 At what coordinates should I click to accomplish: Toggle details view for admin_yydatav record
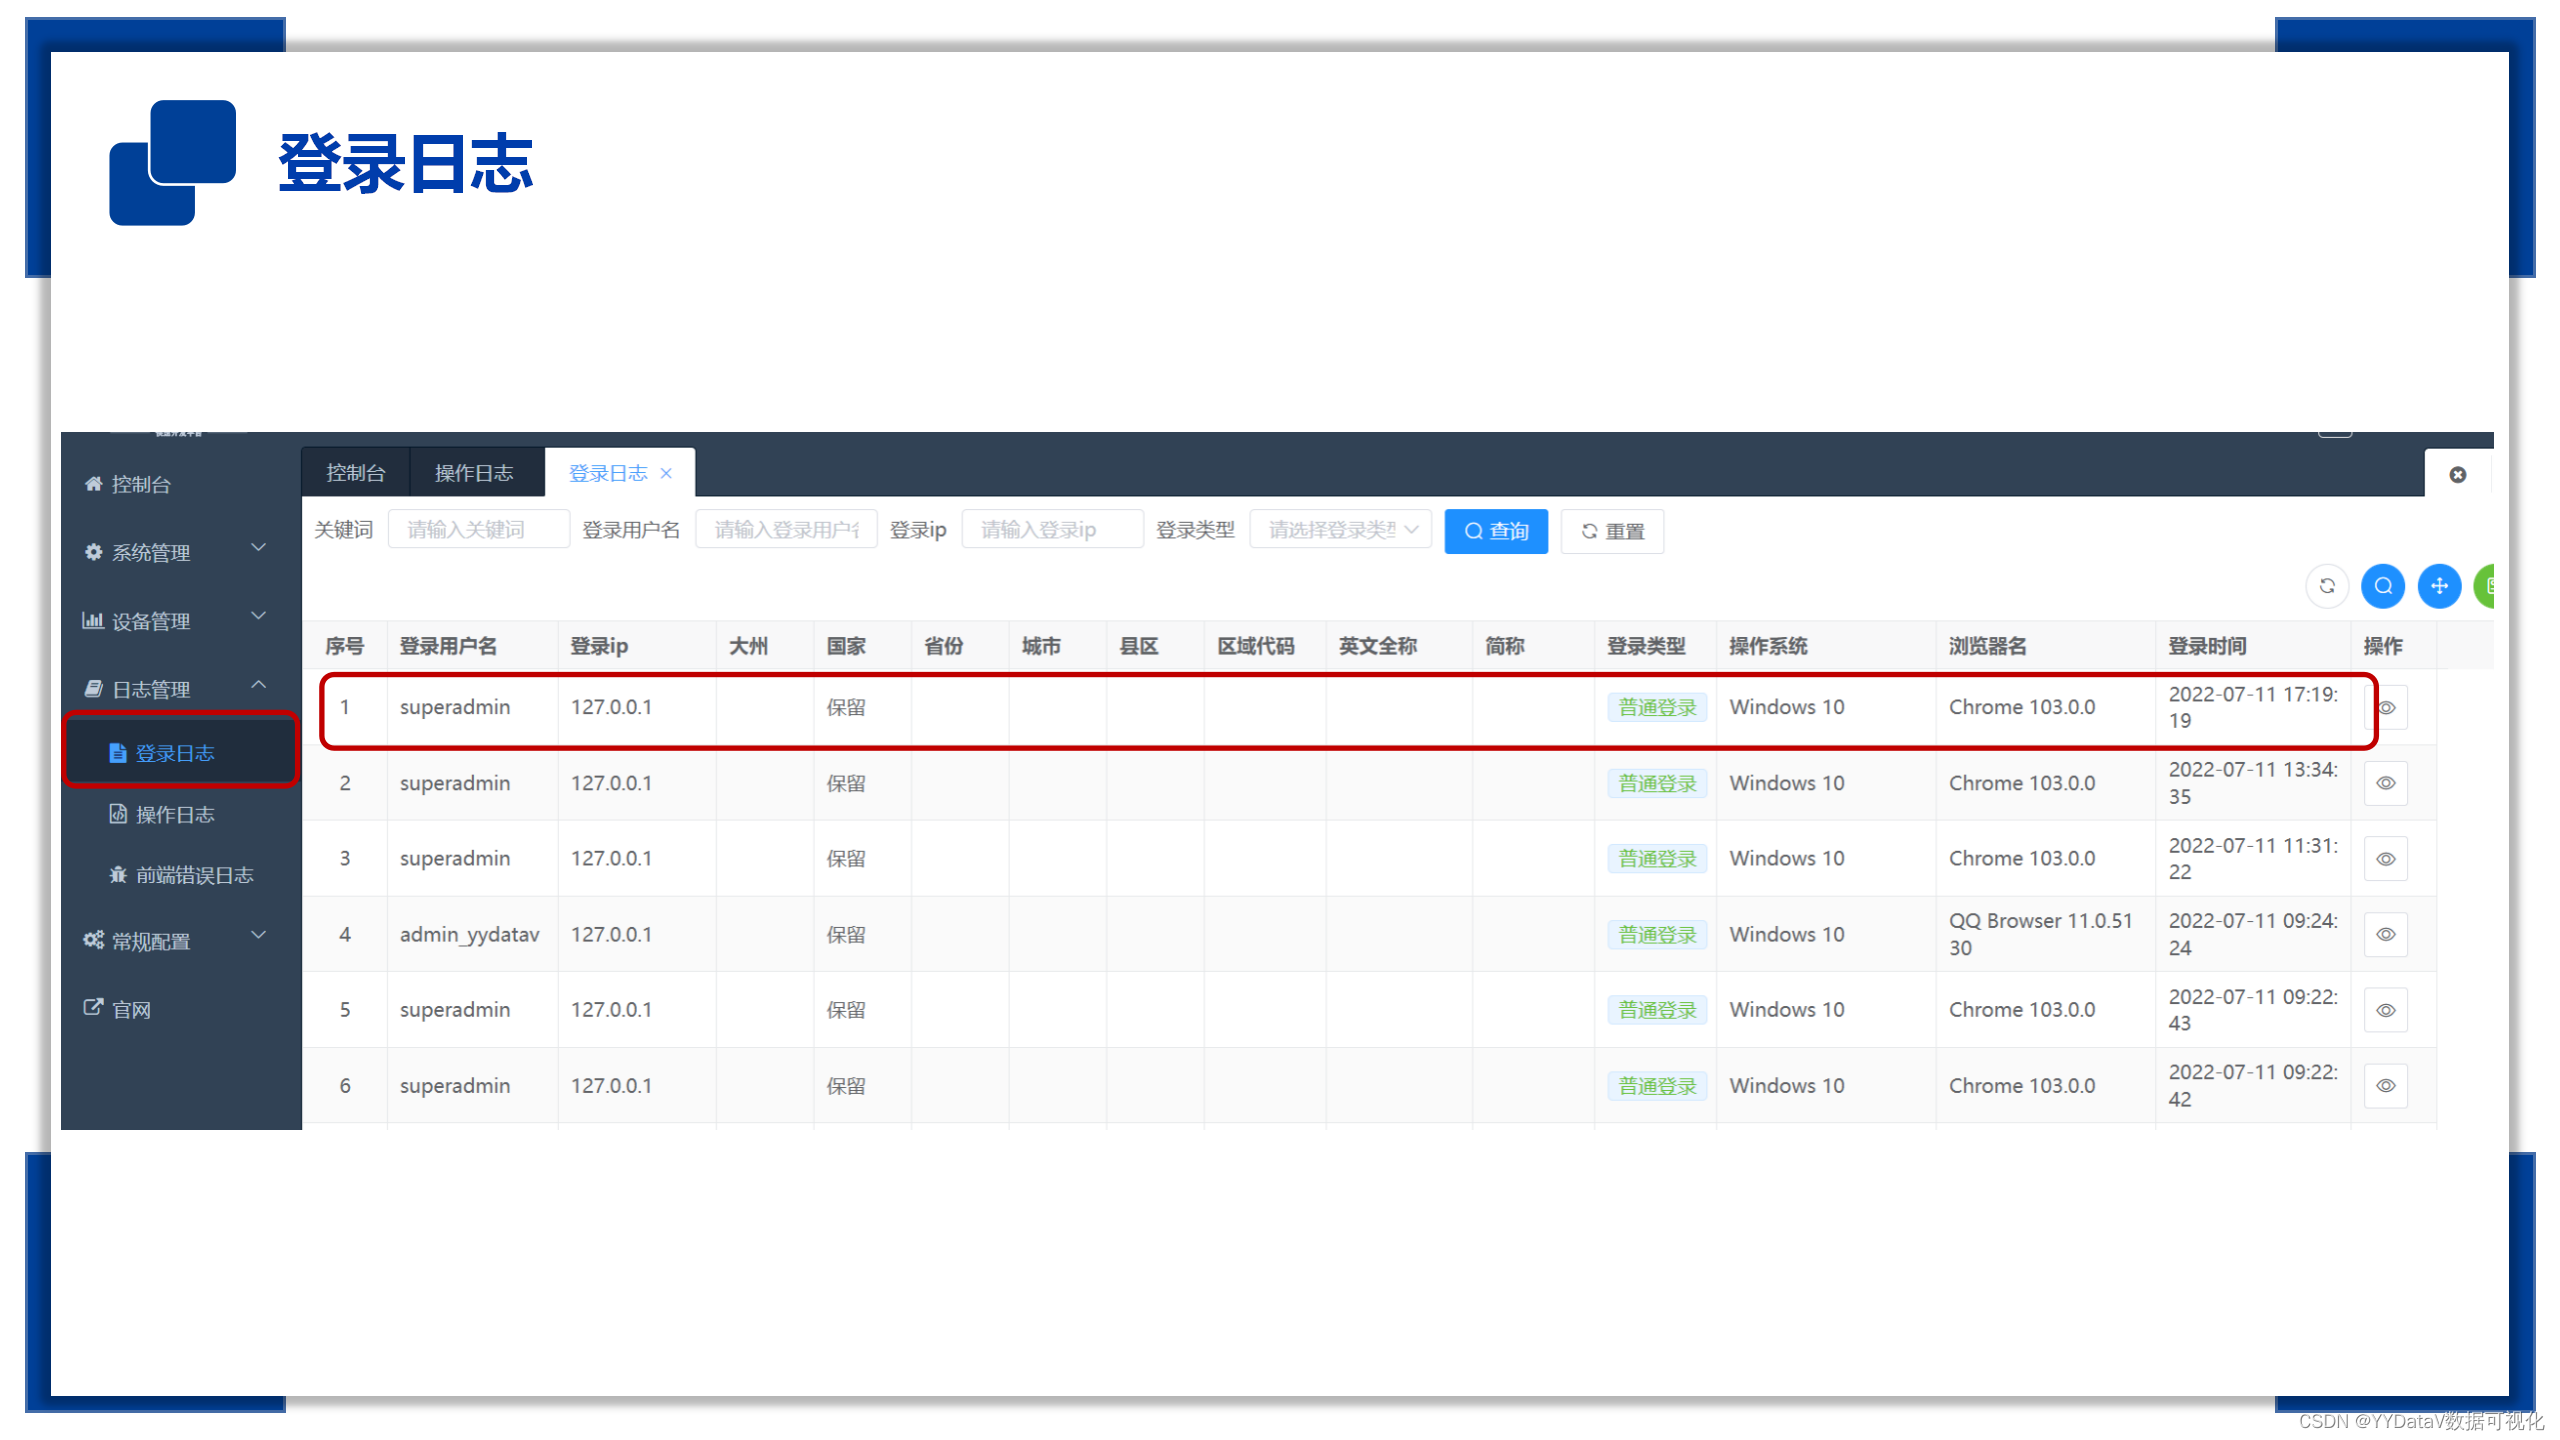2386,934
